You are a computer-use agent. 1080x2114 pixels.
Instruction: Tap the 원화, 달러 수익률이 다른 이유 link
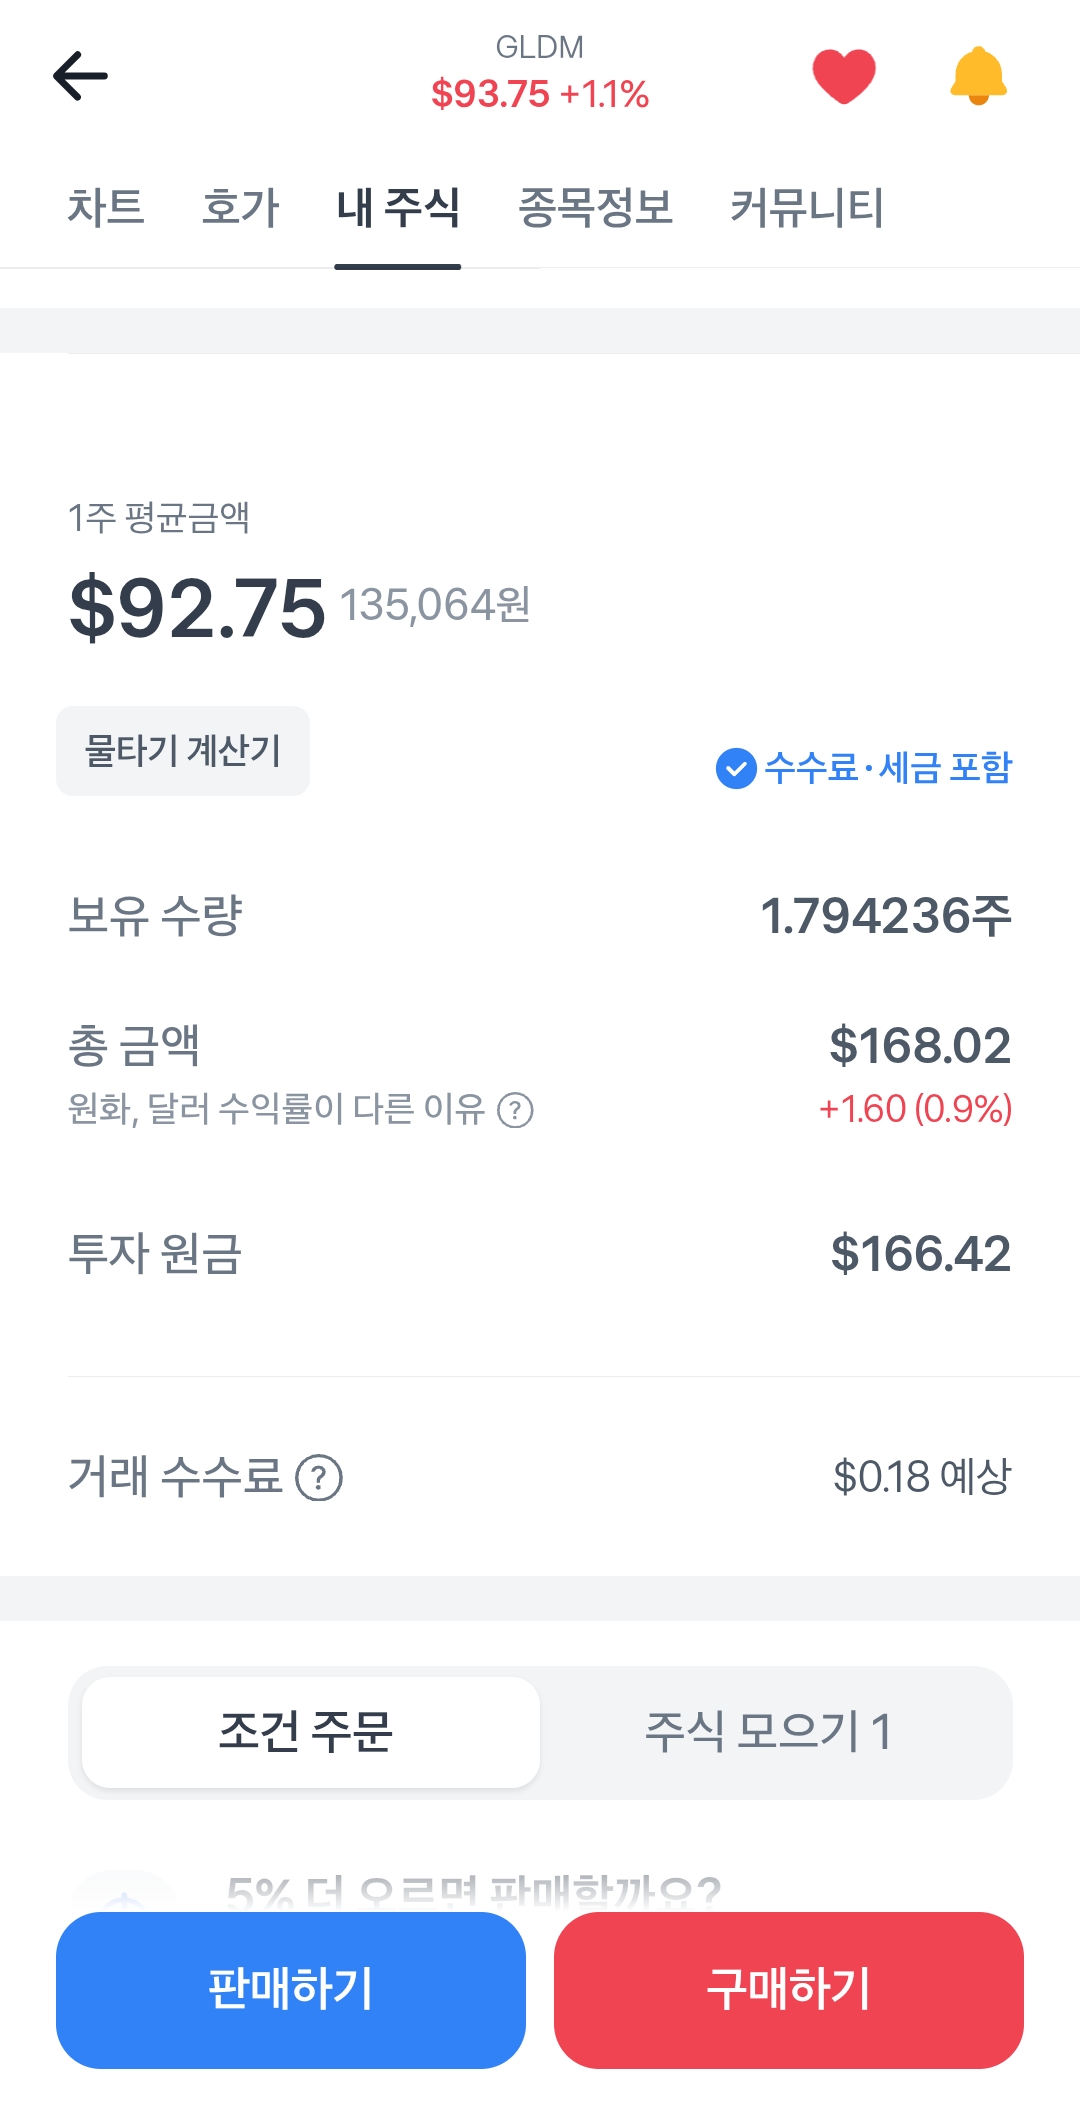pyautogui.click(x=276, y=1109)
